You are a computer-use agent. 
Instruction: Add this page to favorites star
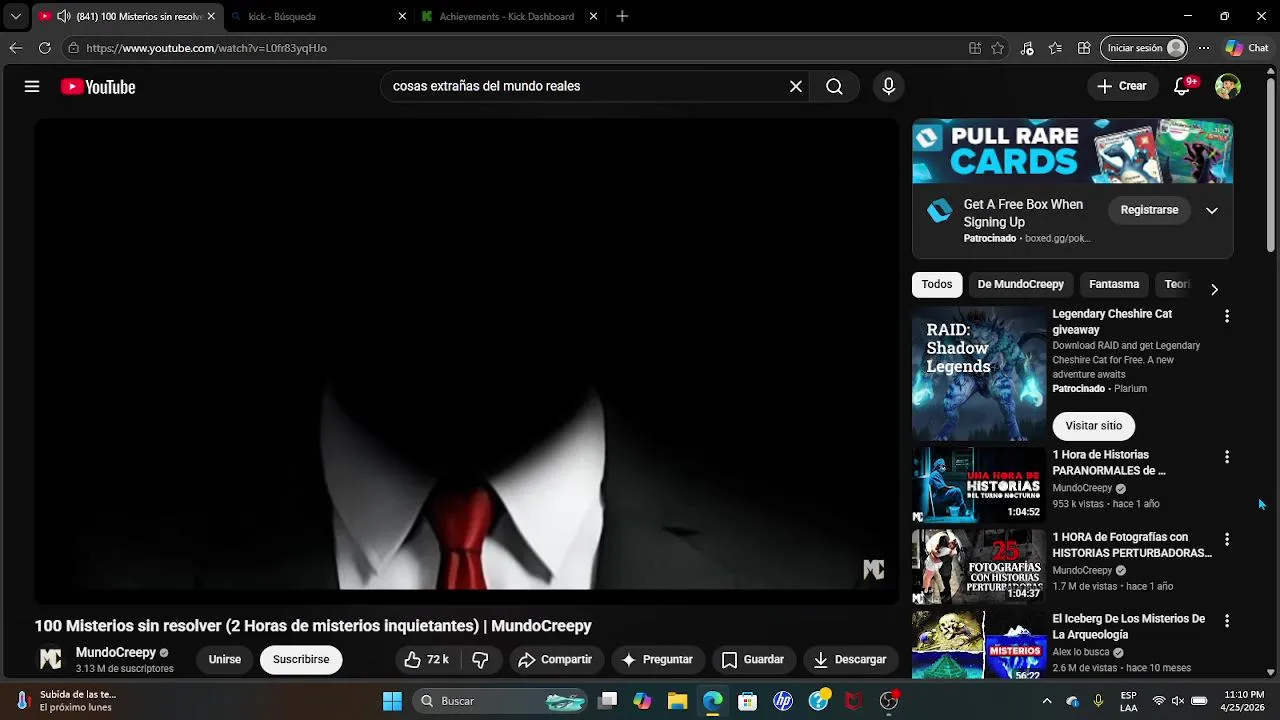coord(997,48)
